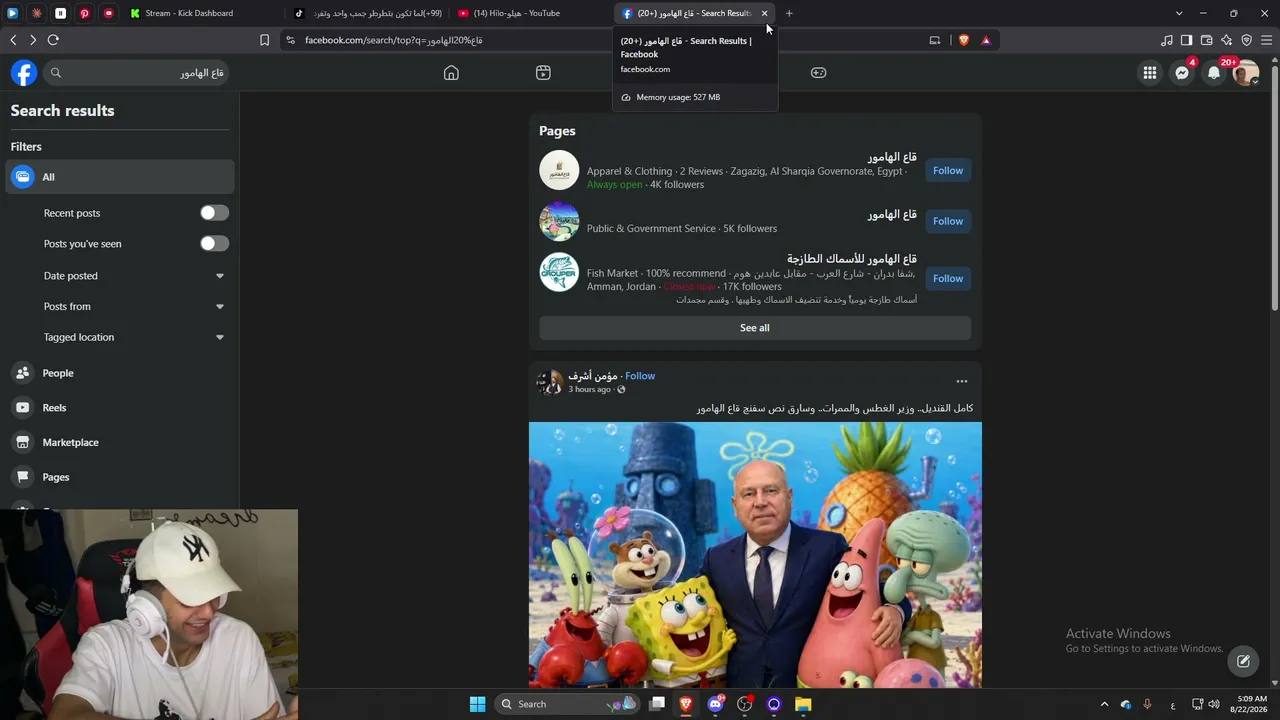The image size is (1280, 720).
Task: Open Brave Shields icon
Action: click(x=964, y=40)
